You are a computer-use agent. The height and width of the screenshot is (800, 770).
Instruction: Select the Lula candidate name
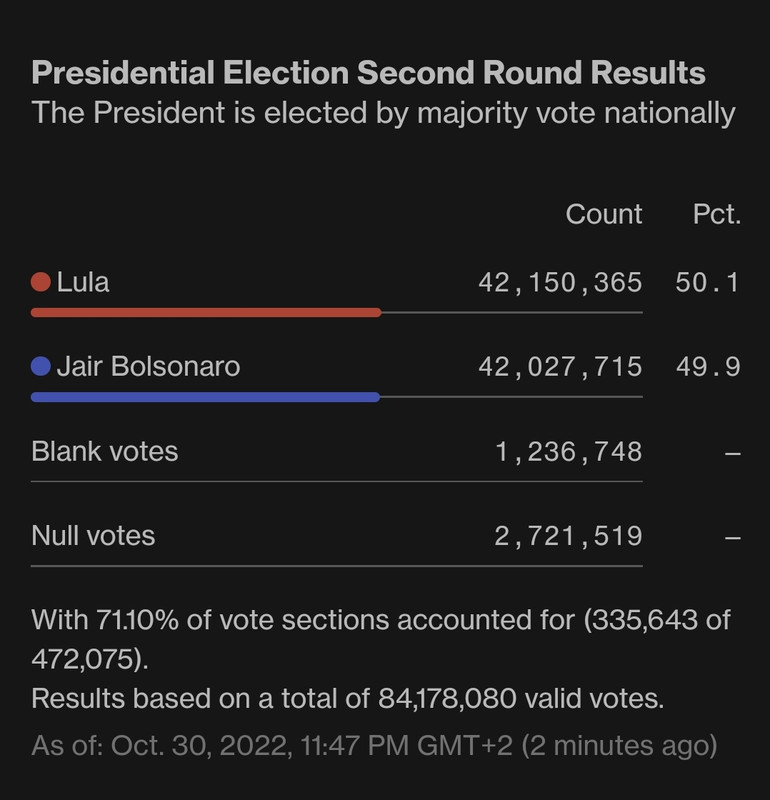pyautogui.click(x=83, y=282)
